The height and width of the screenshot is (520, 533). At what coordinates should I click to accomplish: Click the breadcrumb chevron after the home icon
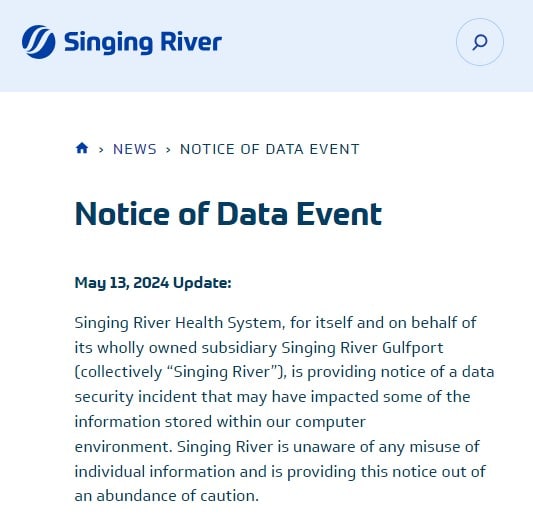coord(101,150)
